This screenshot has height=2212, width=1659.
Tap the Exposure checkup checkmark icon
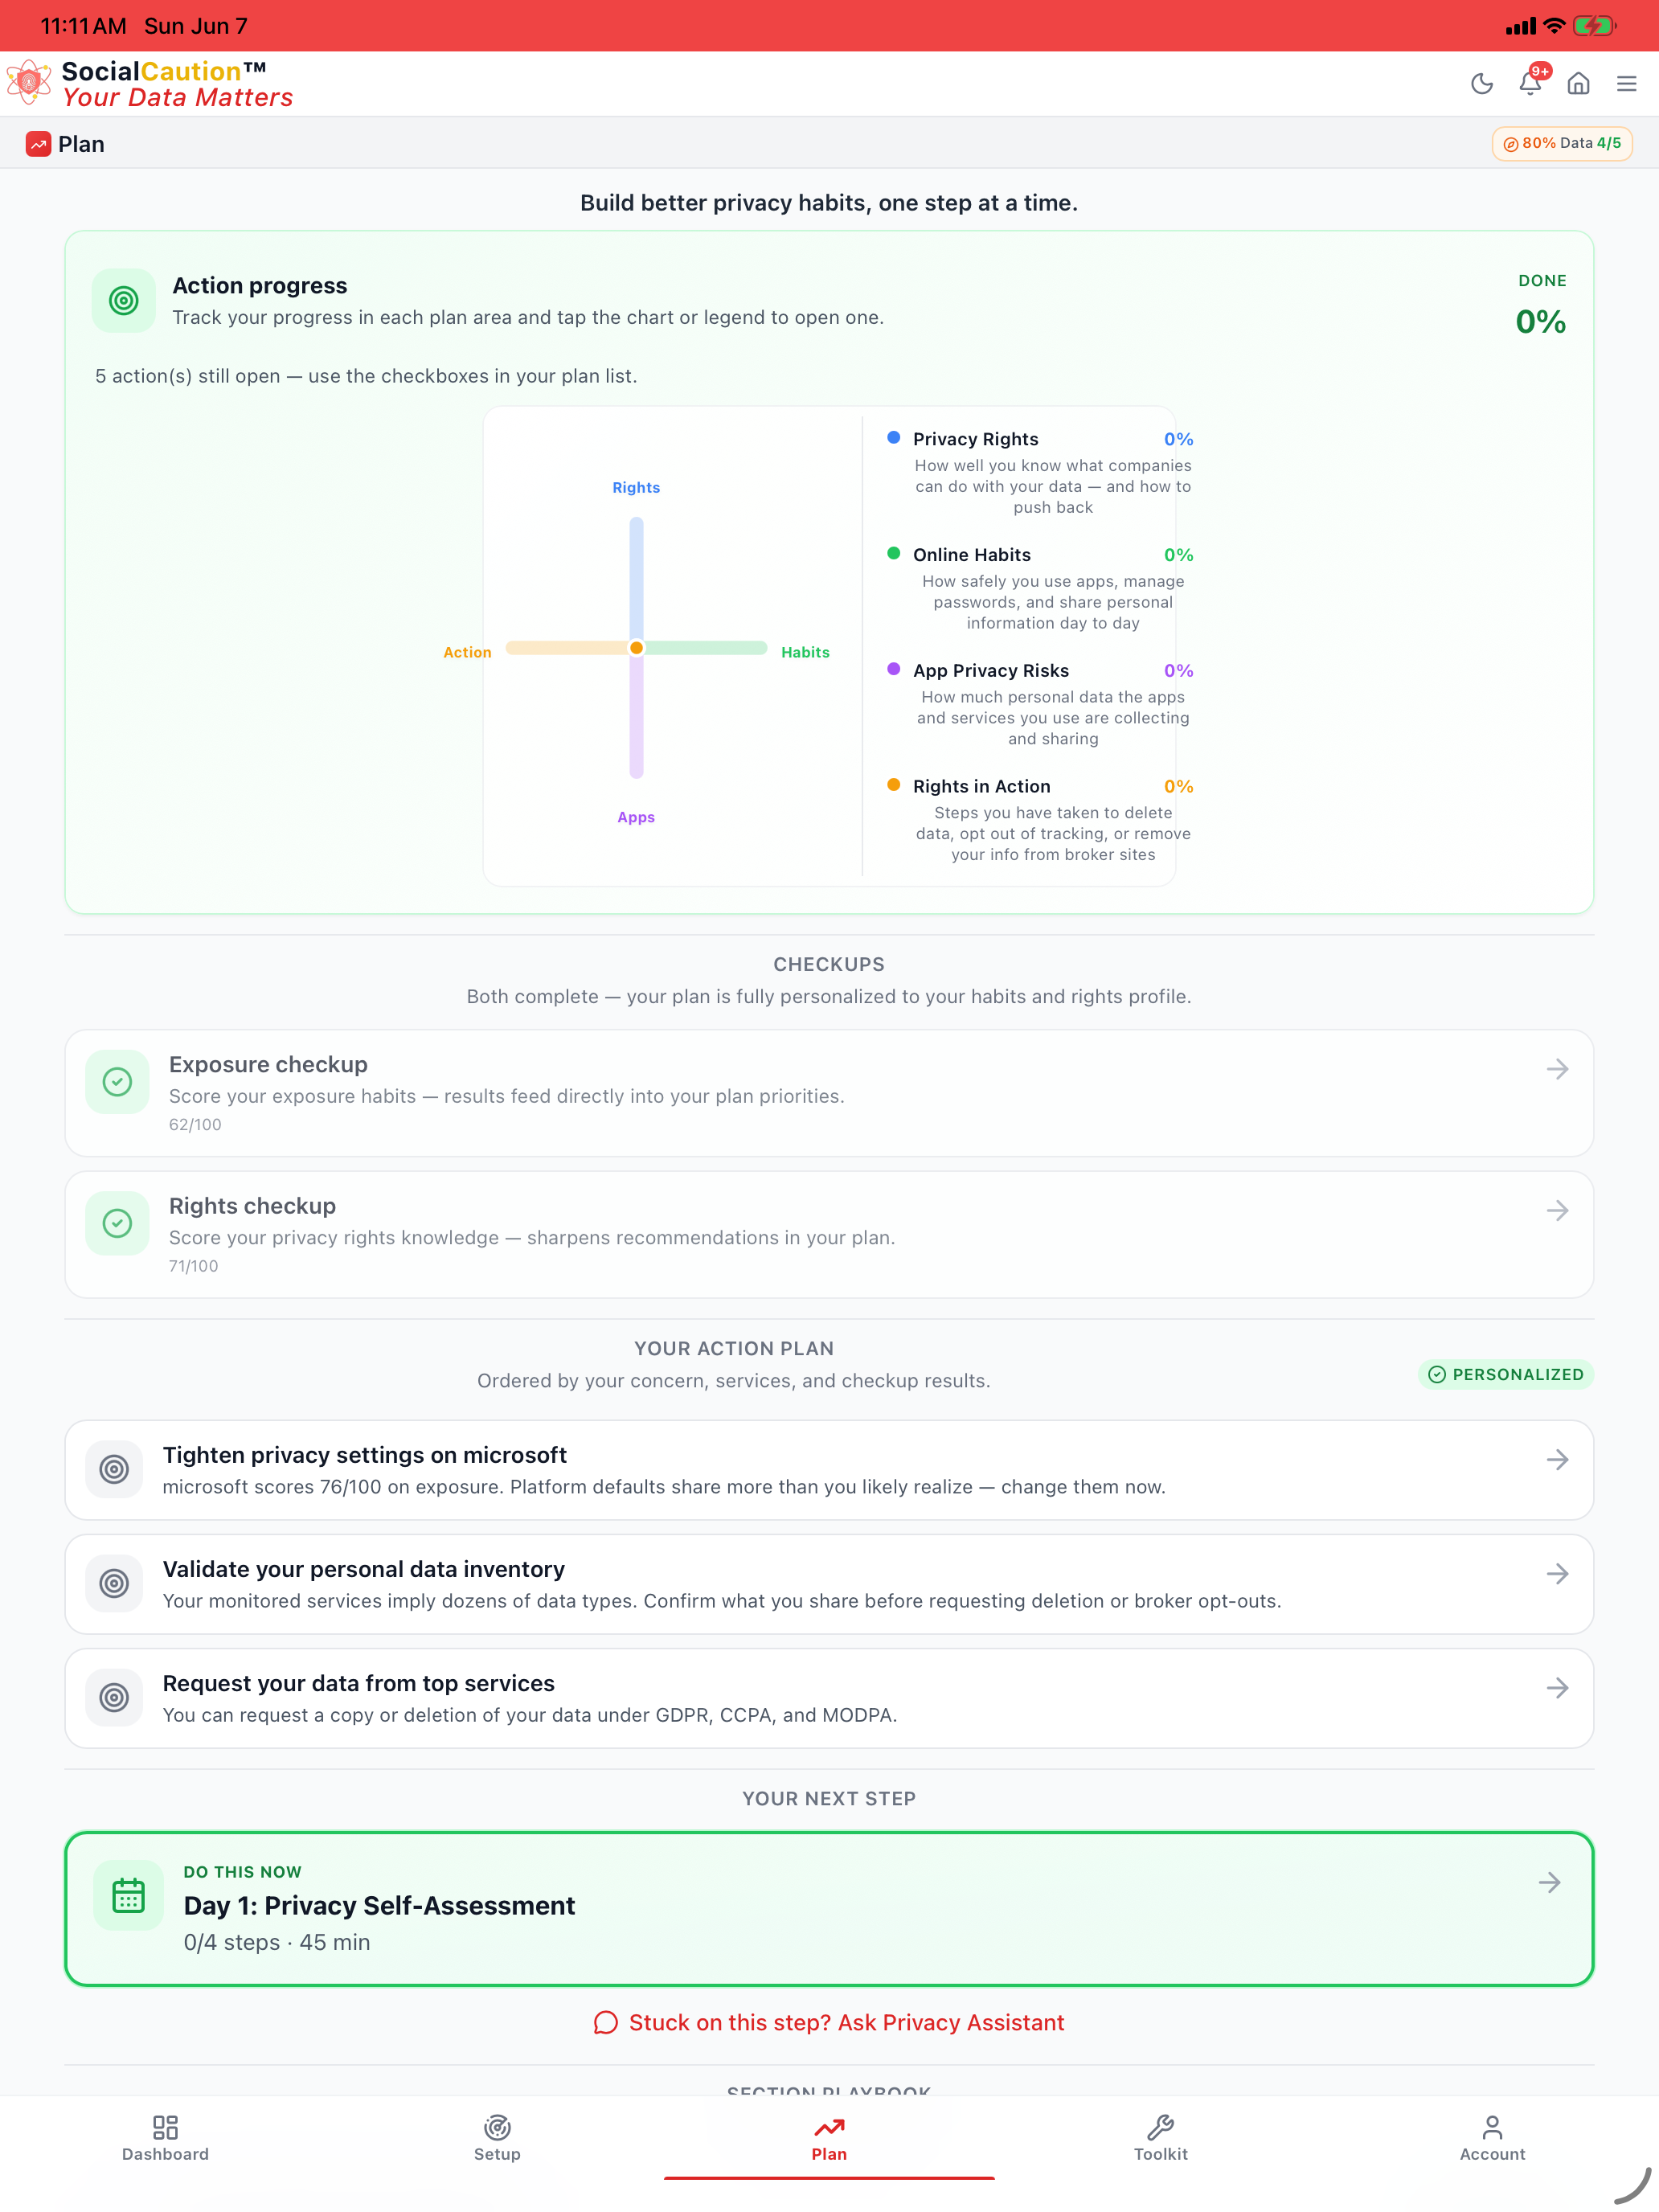click(x=118, y=1082)
